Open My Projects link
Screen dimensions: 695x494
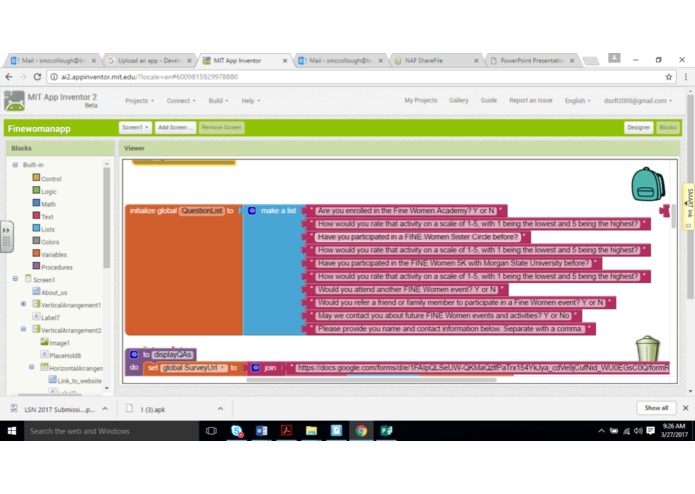[421, 101]
